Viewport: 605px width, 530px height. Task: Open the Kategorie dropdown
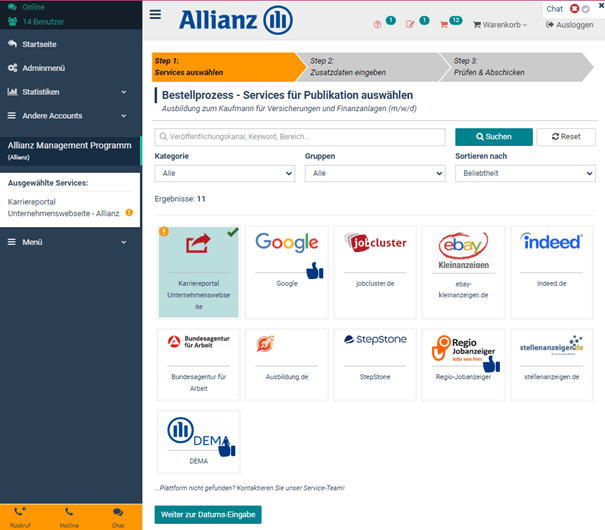[225, 173]
